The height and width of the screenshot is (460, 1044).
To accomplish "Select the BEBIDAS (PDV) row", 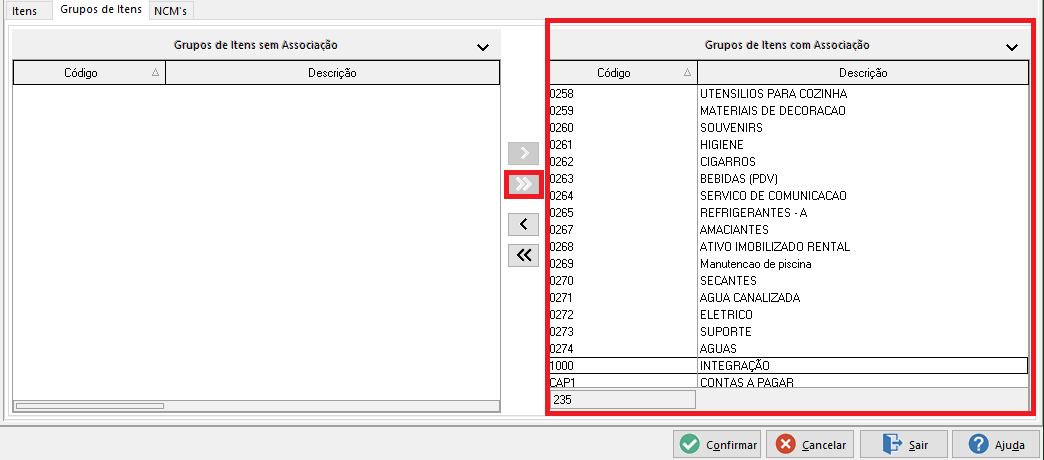I will (x=788, y=178).
